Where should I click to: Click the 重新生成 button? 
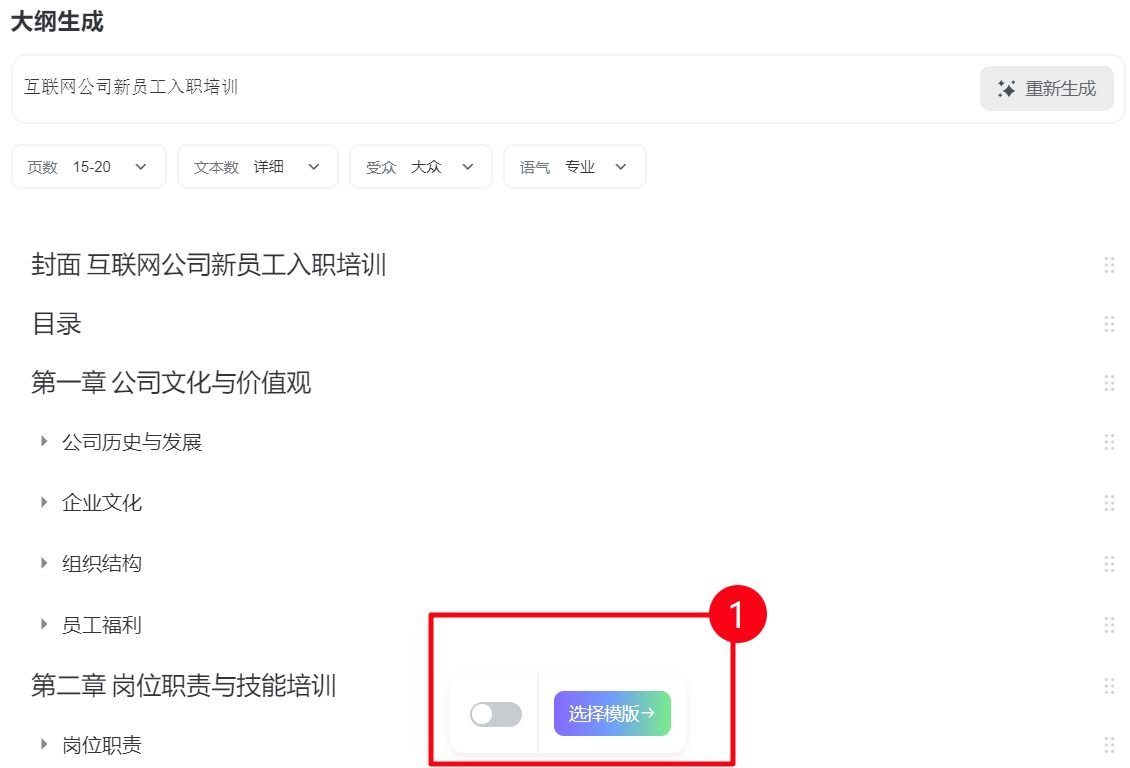click(1046, 89)
